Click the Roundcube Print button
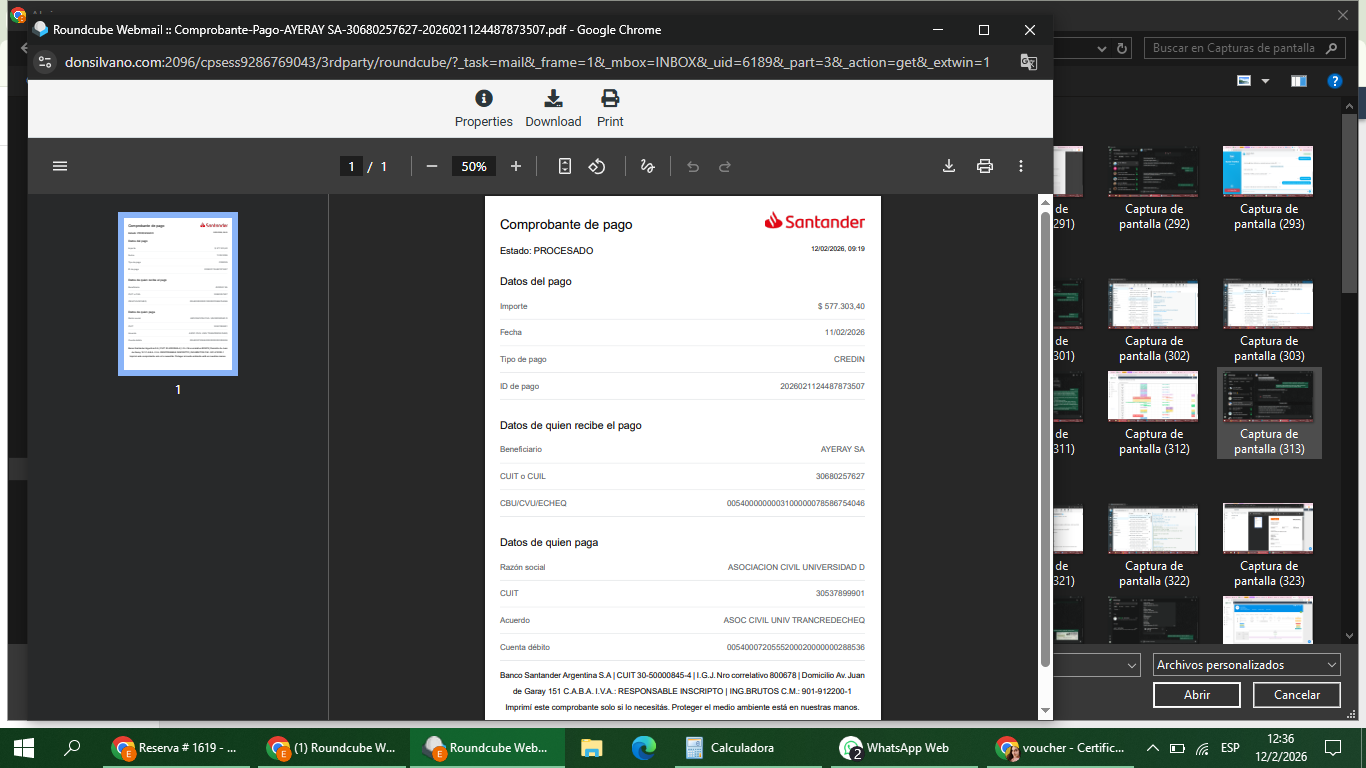The width and height of the screenshot is (1366, 768). (x=610, y=108)
